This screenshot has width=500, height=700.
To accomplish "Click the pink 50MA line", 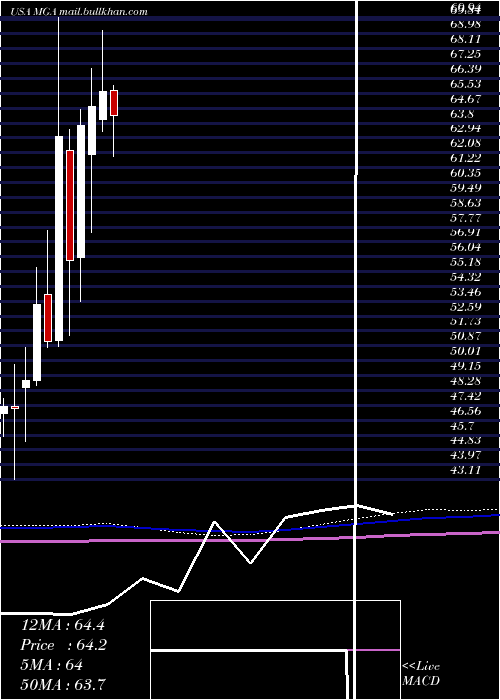I will tap(250, 539).
